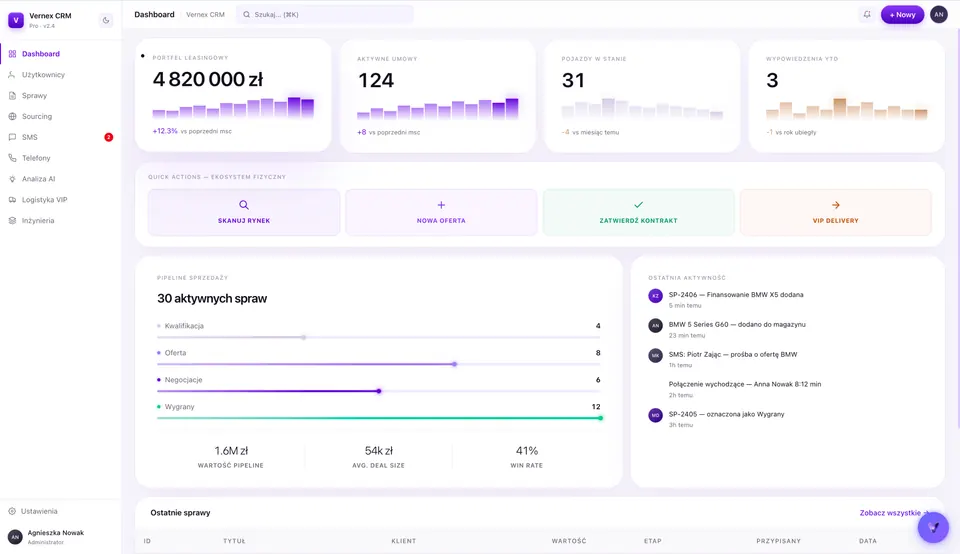This screenshot has height=554, width=960.
Task: Click the Użytkownicy person icon
Action: [12, 75]
